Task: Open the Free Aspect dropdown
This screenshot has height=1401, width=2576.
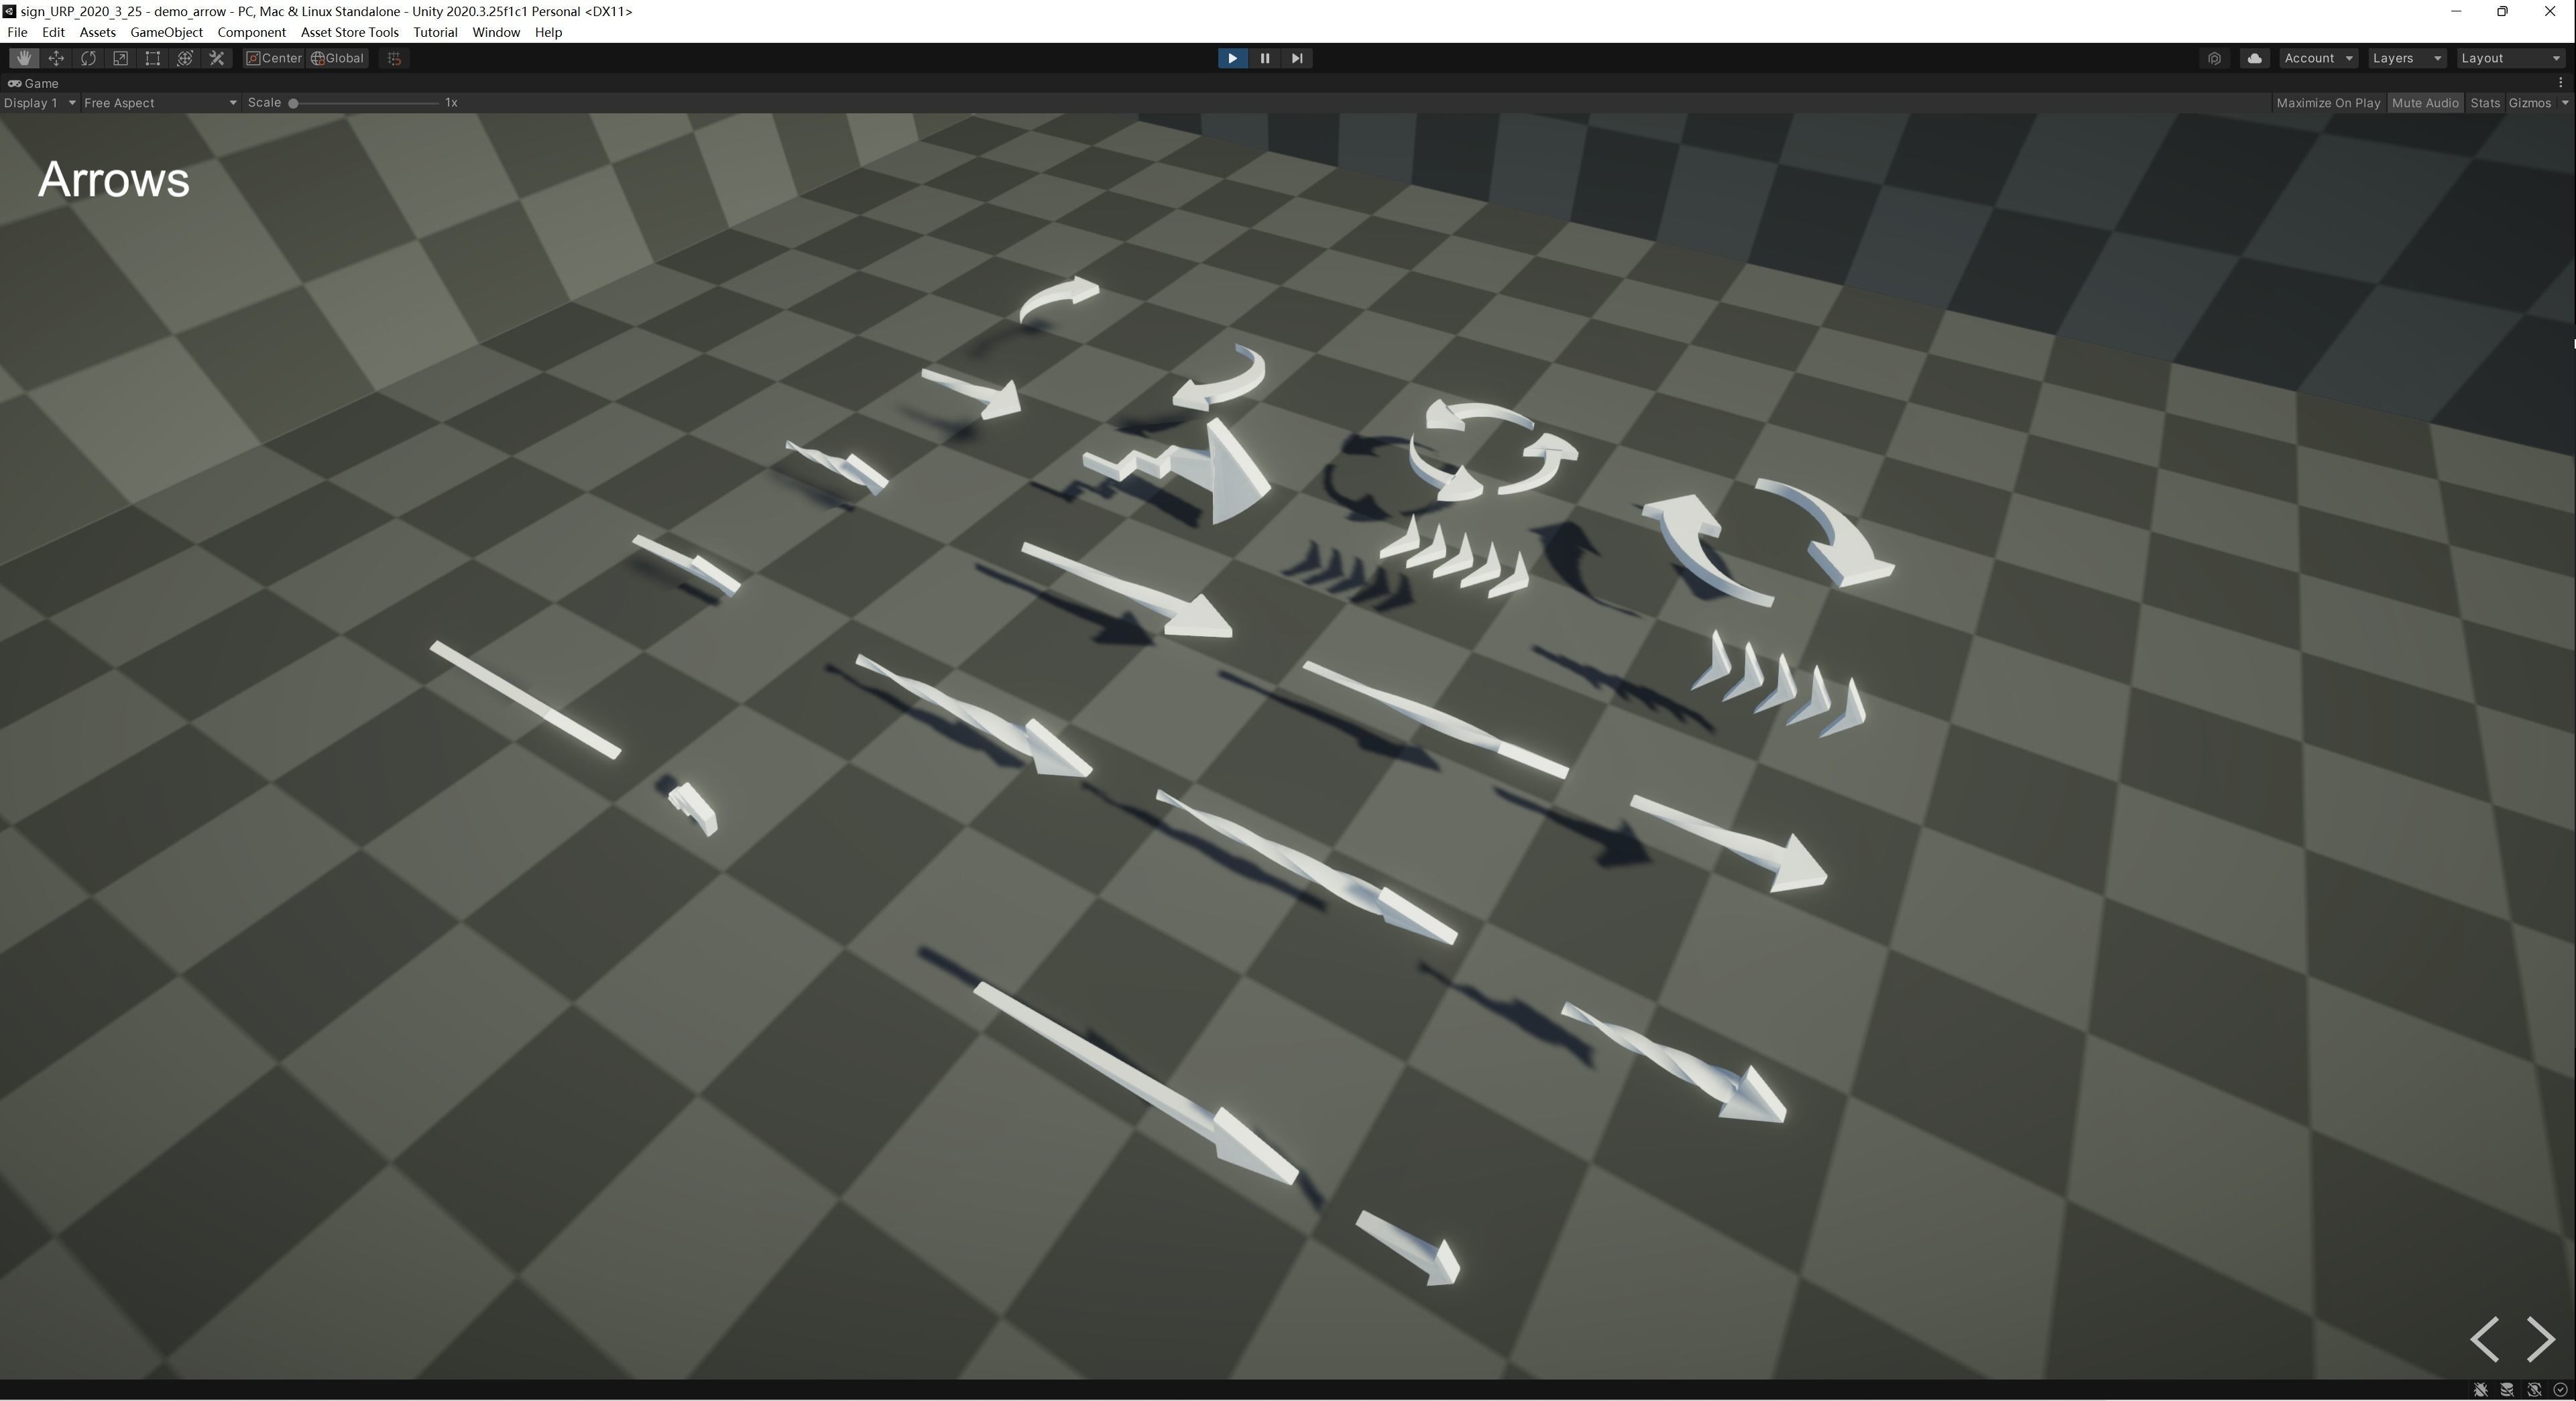Action: [160, 103]
